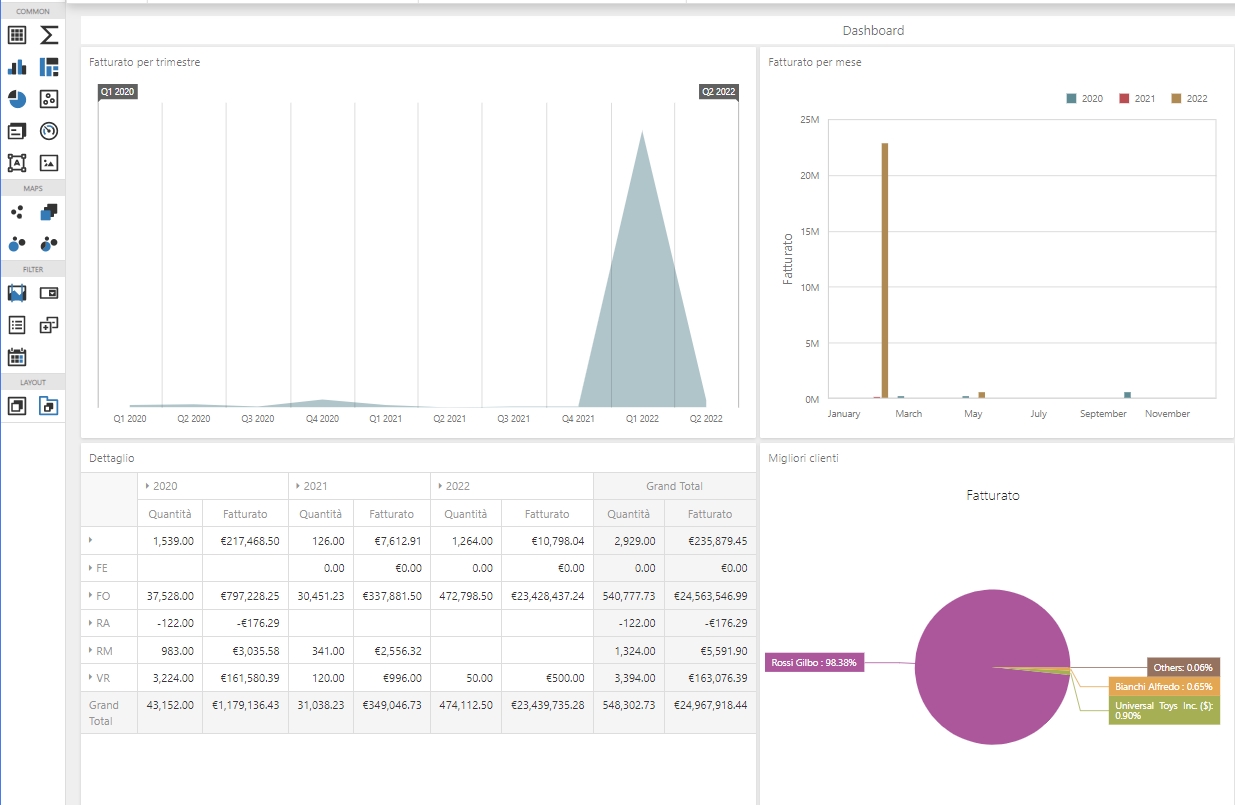Select the Fatturato per trimestre caption

click(144, 62)
